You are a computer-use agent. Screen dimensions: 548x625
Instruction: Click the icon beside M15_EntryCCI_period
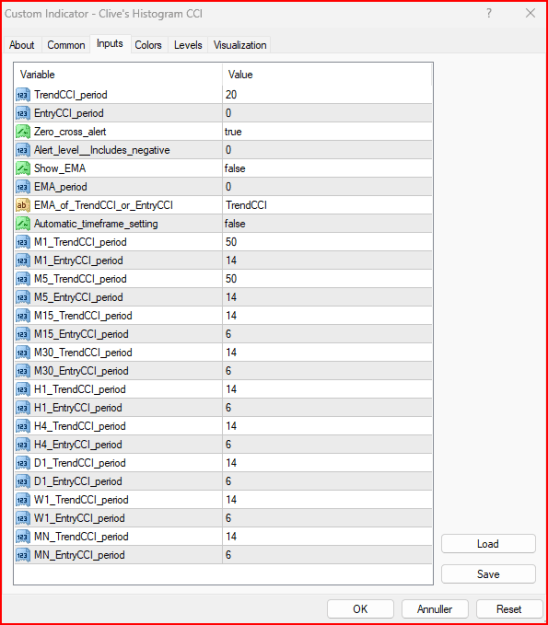coord(23,334)
